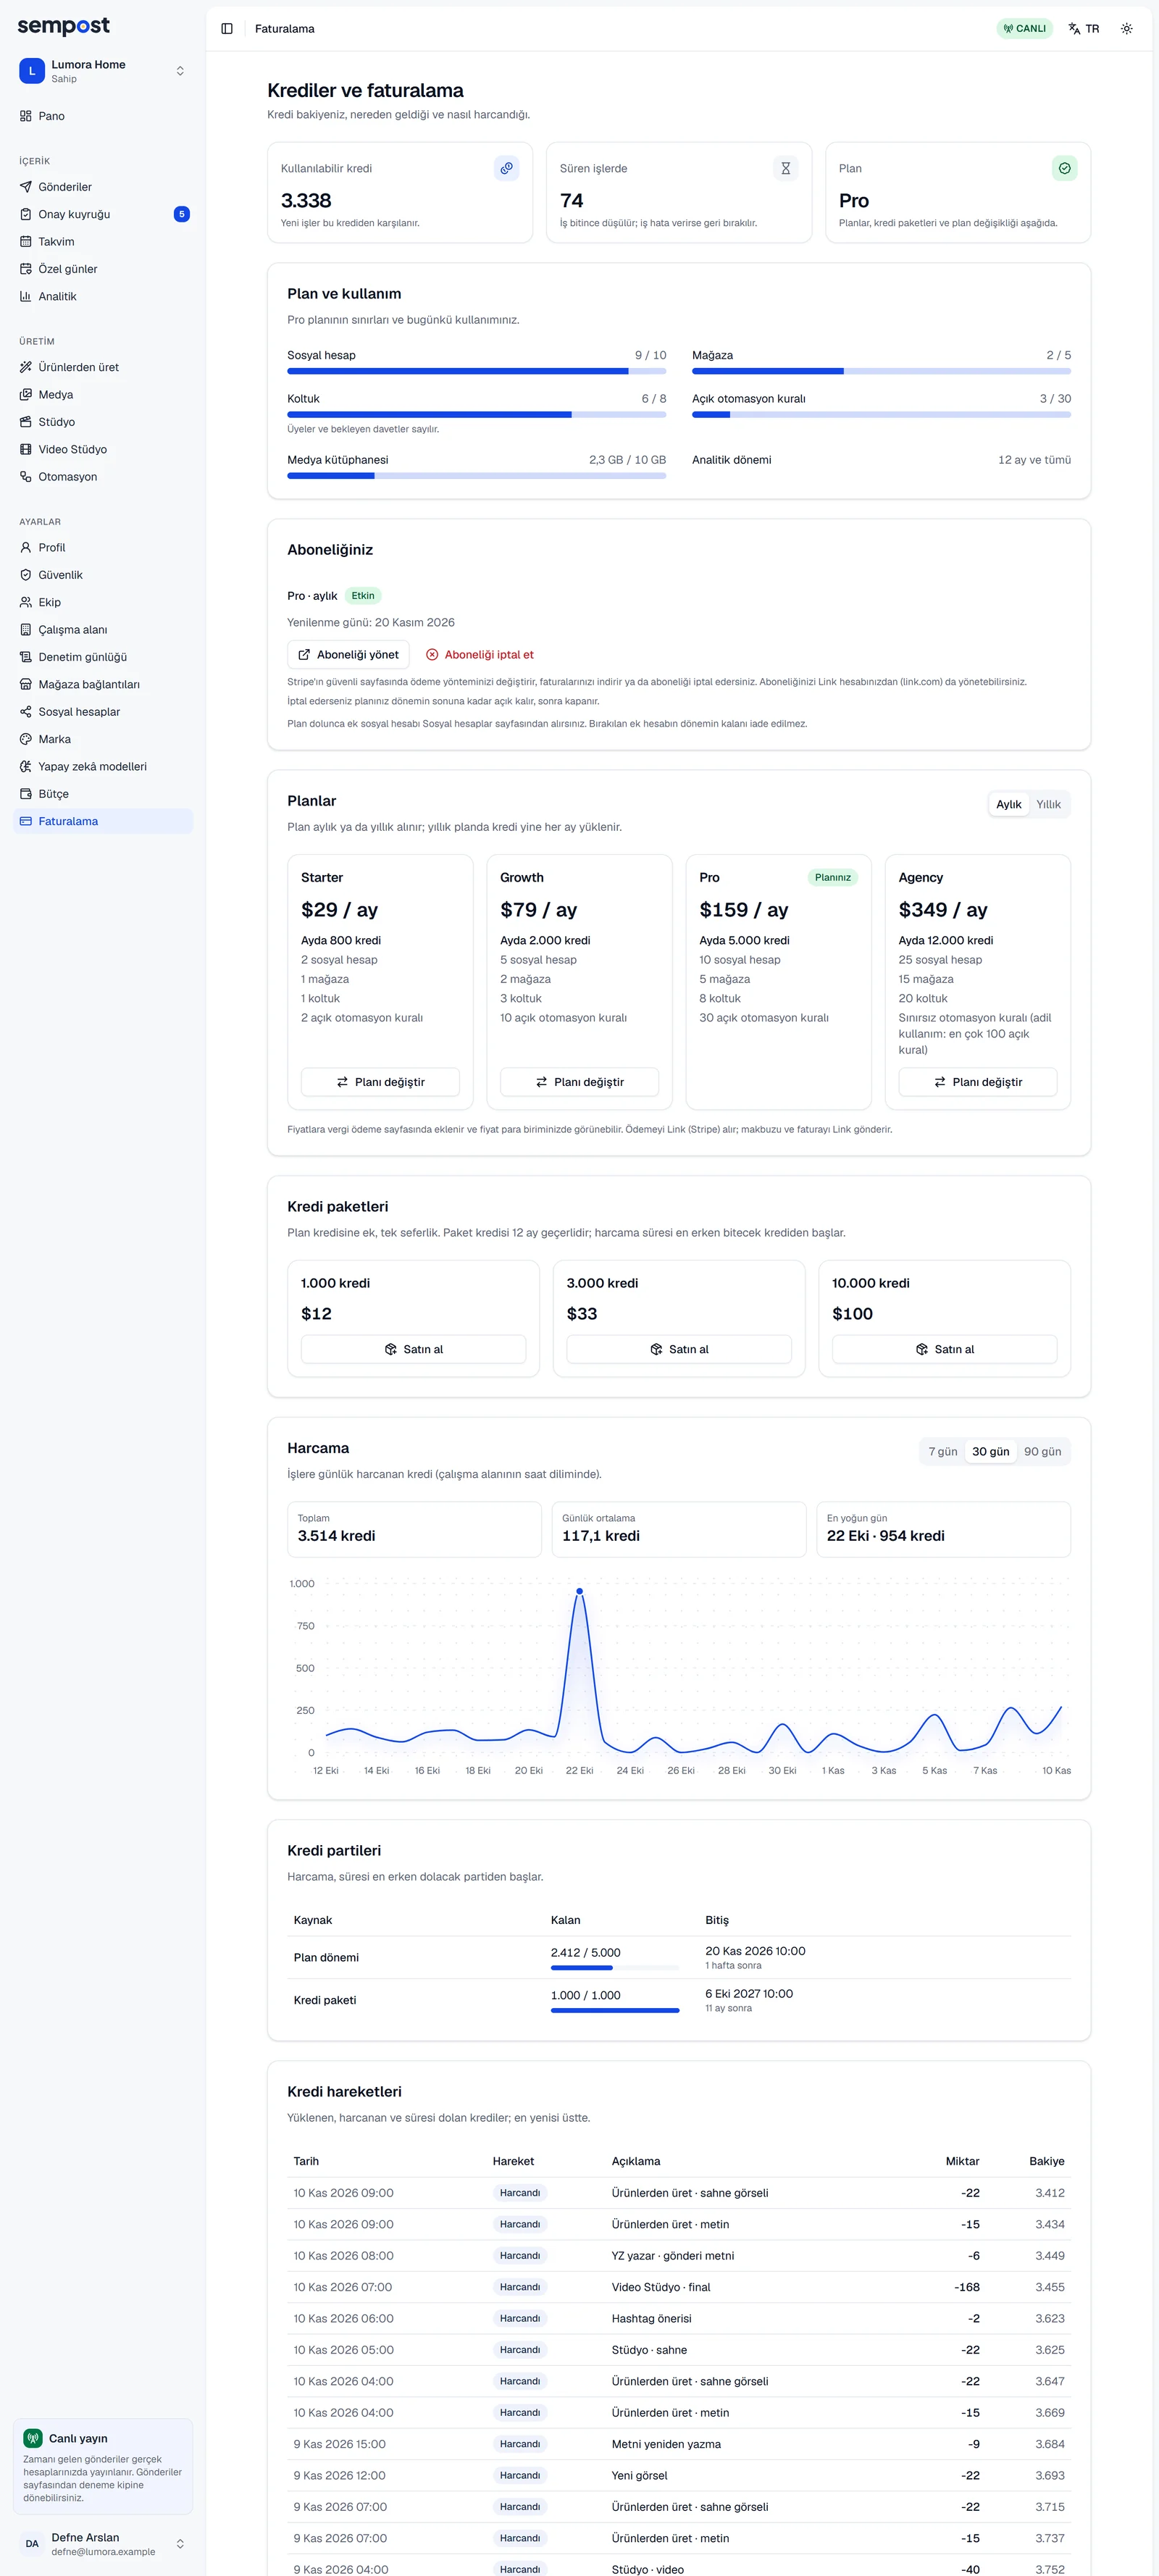1159x2576 pixels.
Task: Collapse sidebar with the panel toggle icon
Action: coord(227,29)
